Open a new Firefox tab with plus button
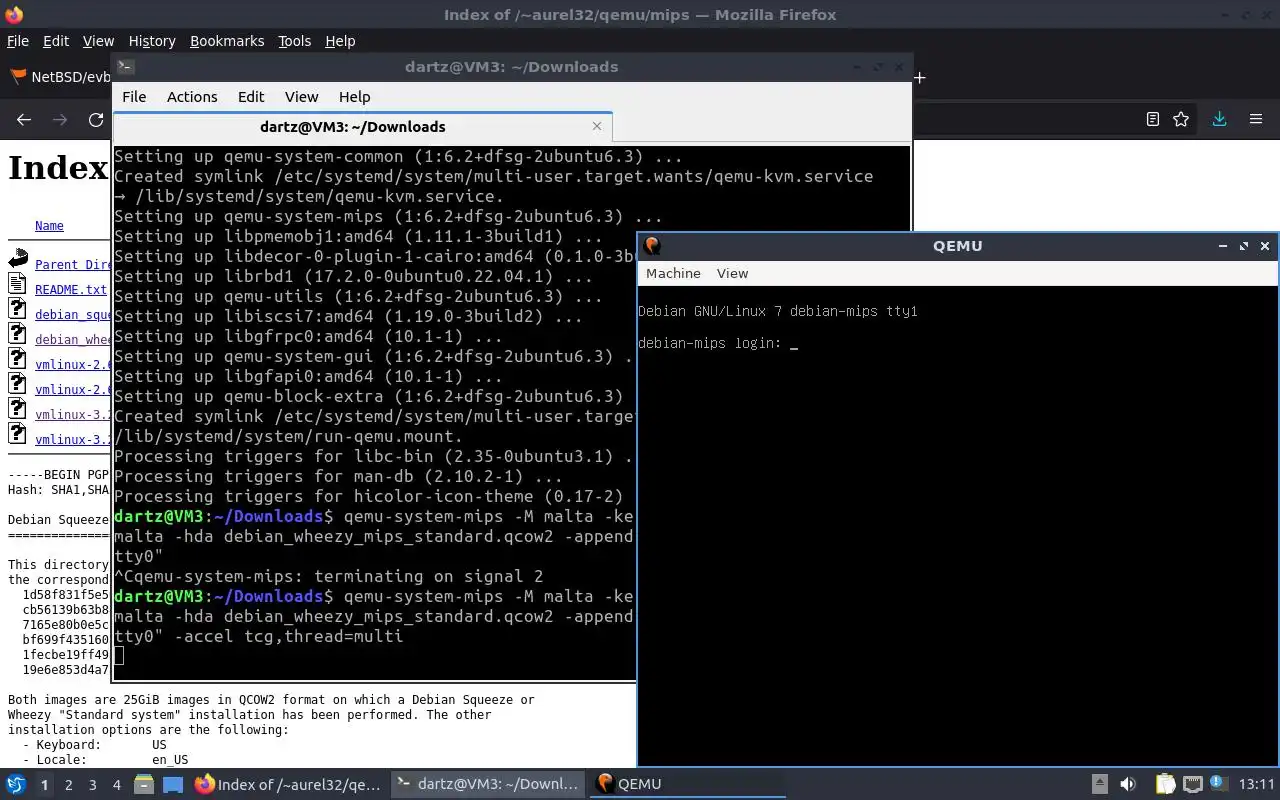 tap(920, 77)
